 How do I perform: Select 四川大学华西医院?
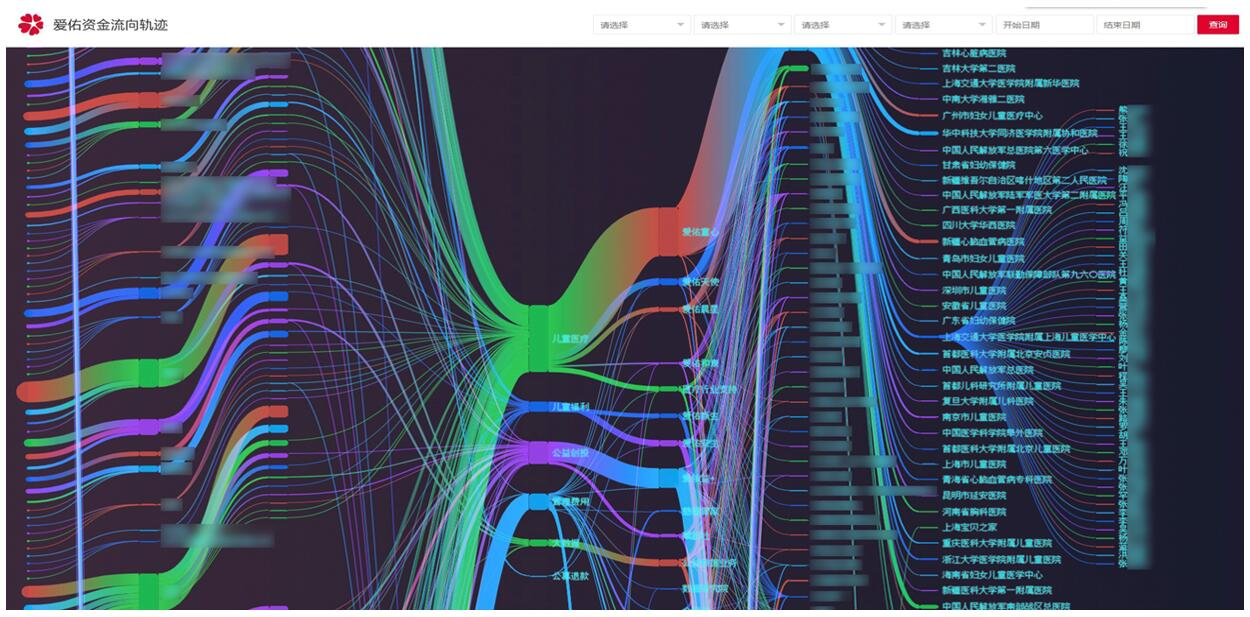click(978, 225)
